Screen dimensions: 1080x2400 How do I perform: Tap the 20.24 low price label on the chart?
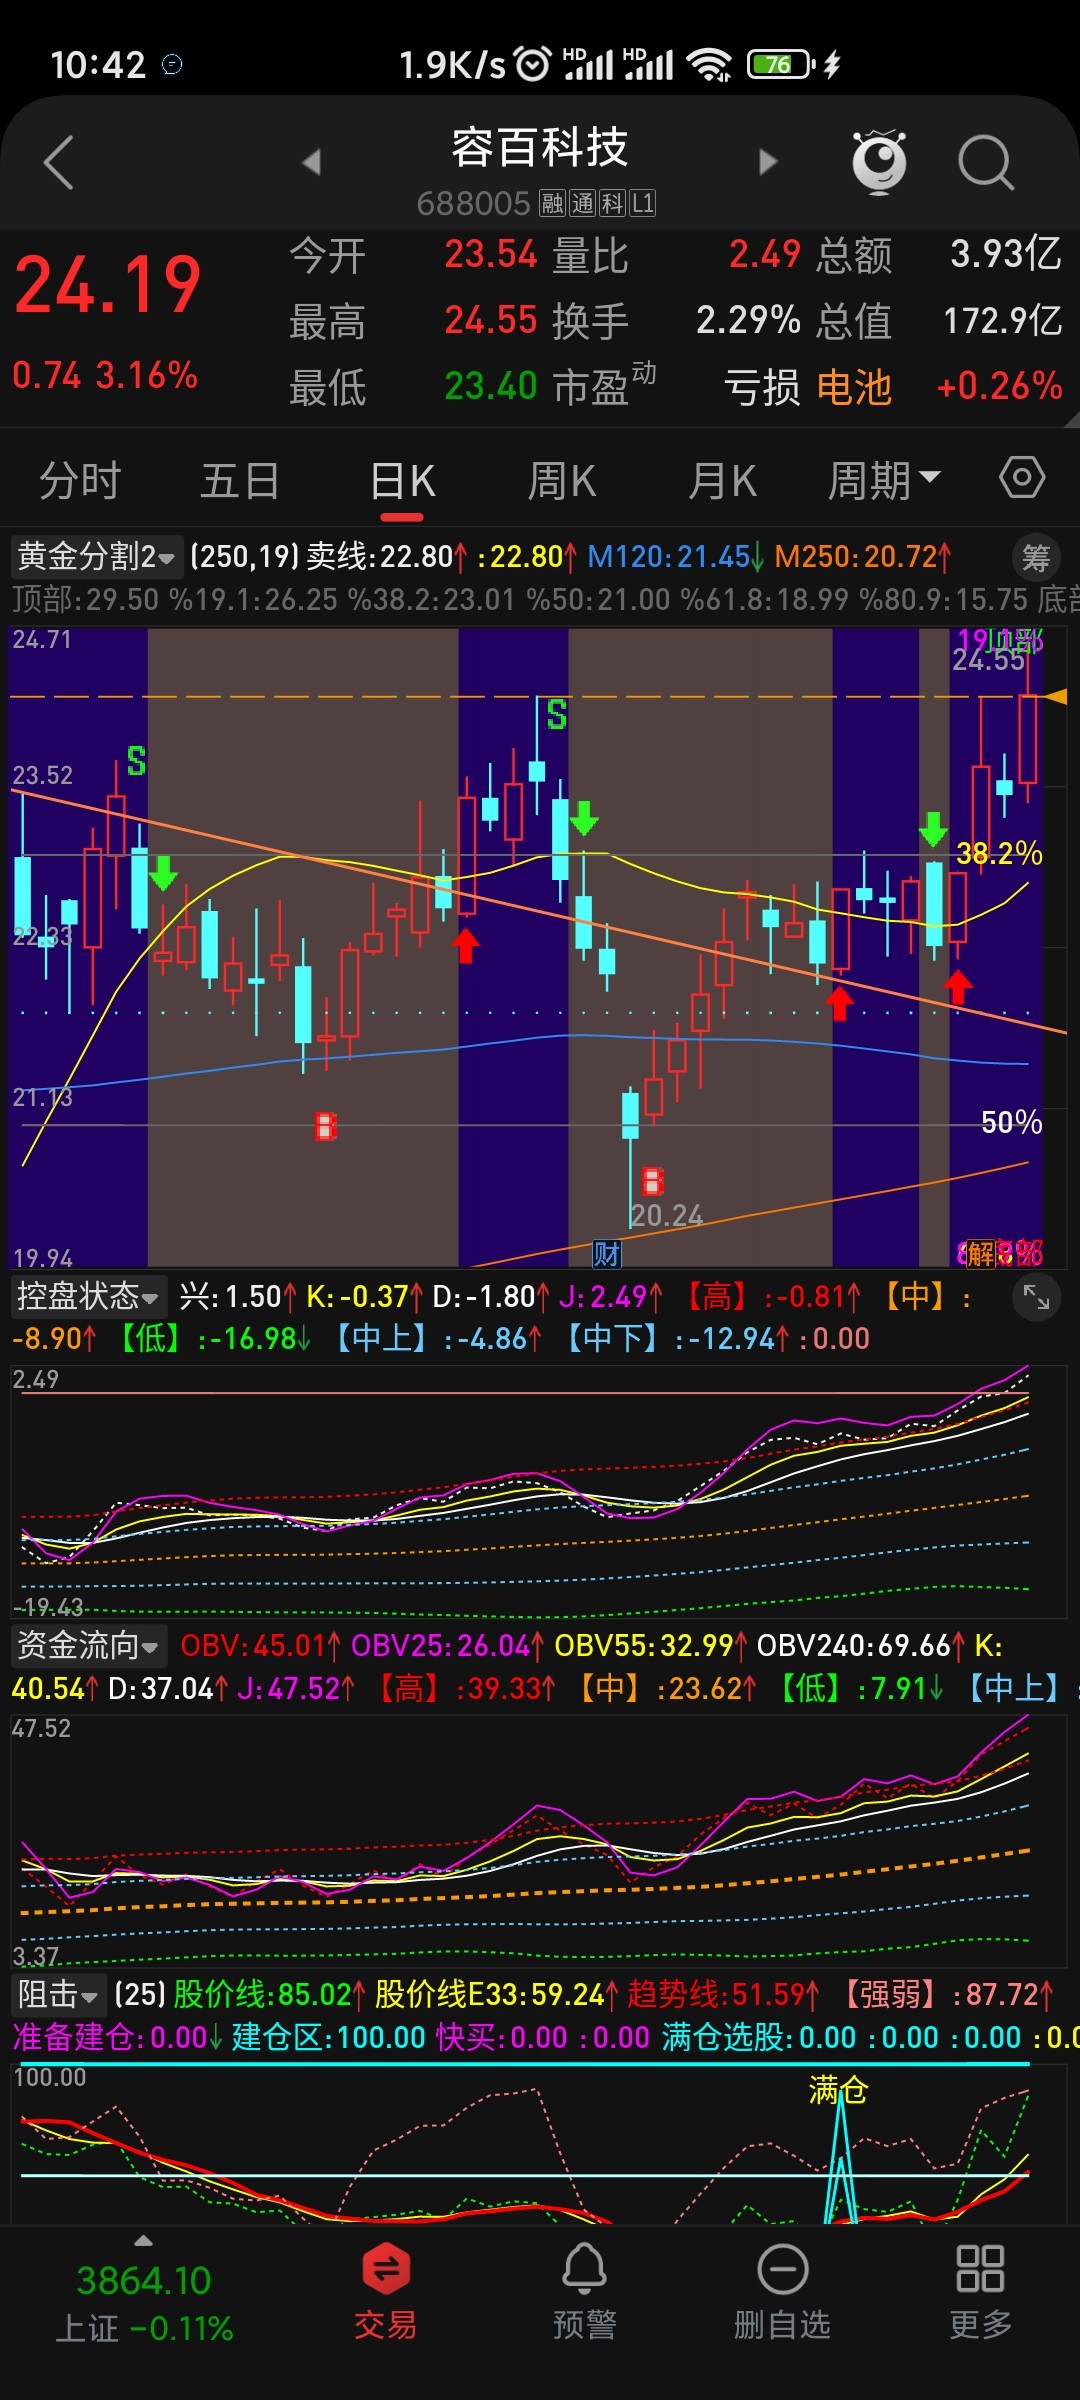pyautogui.click(x=666, y=1216)
